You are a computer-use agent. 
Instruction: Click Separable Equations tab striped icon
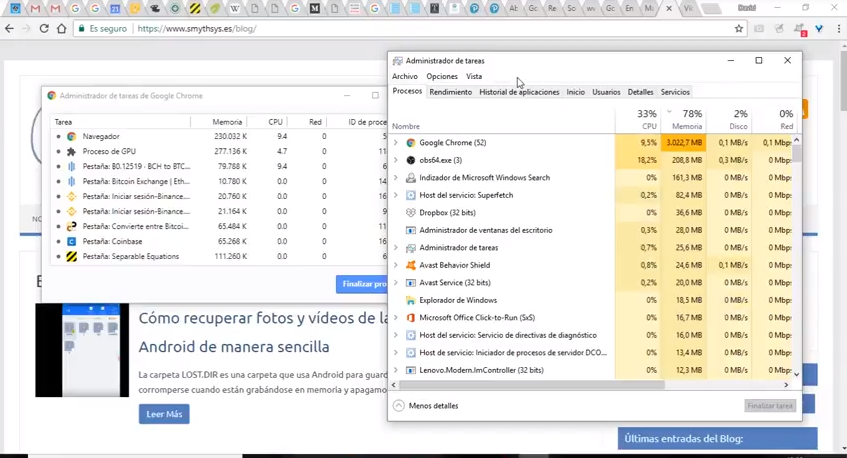[71, 257]
